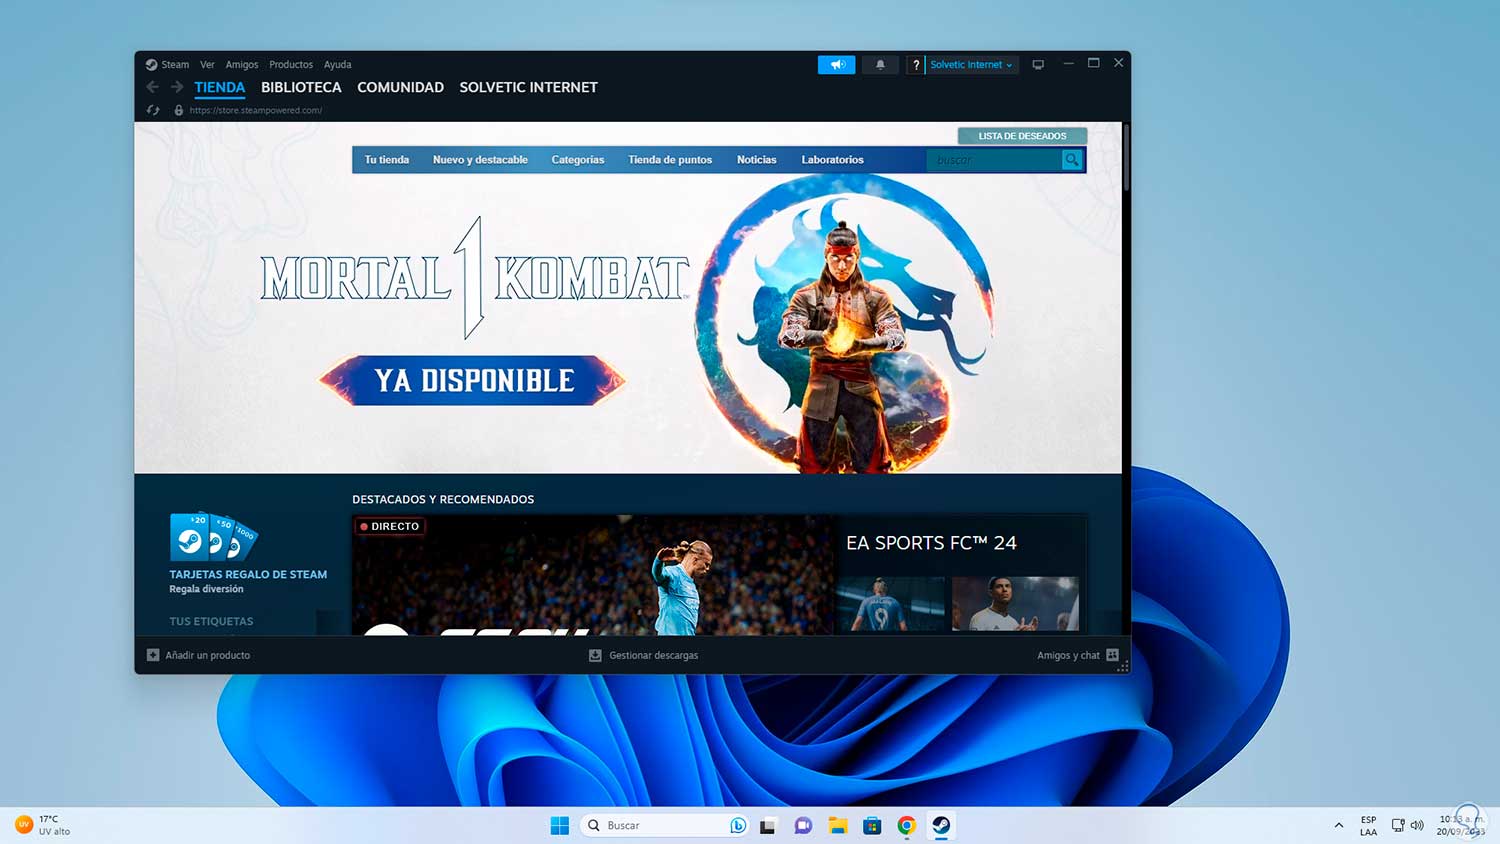Click the Steam announcements megaphone icon
Image resolution: width=1500 pixels, height=844 pixels.
(837, 65)
